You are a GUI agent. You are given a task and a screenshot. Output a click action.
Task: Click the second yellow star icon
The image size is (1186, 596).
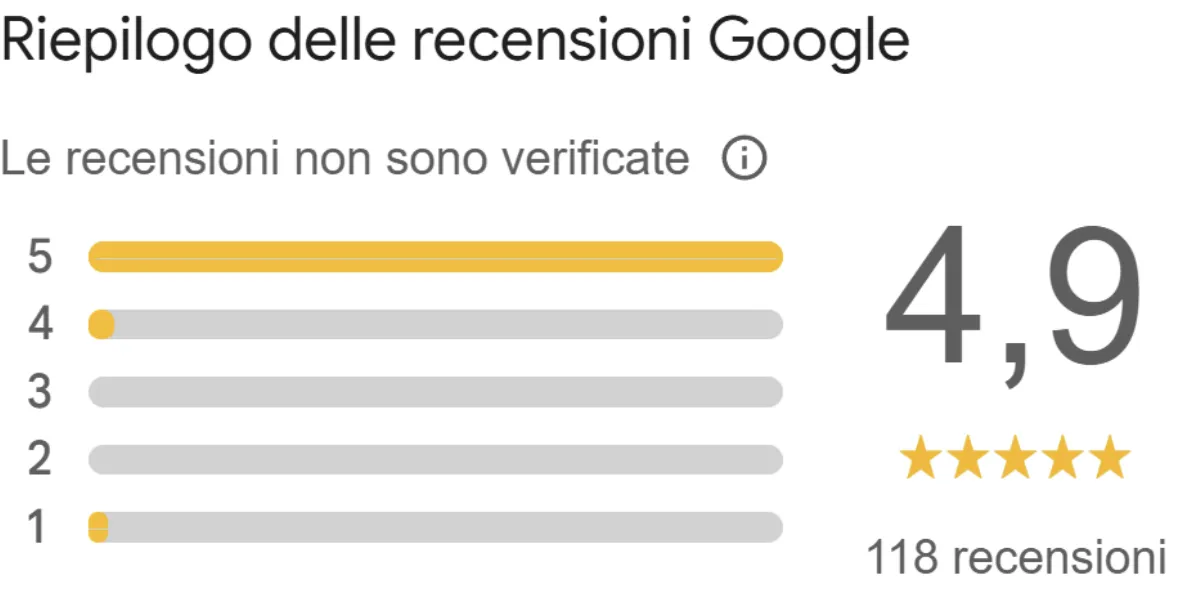[967, 457]
